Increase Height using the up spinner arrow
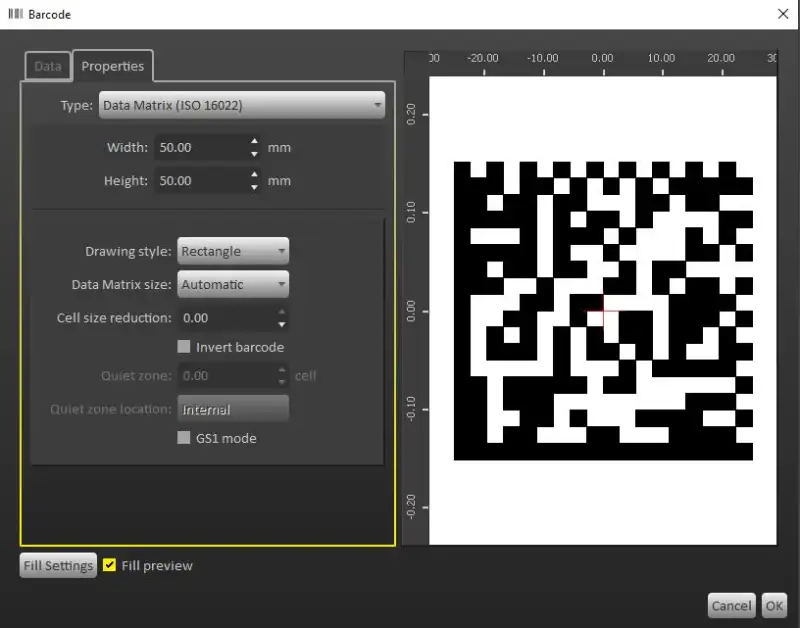 tap(254, 175)
